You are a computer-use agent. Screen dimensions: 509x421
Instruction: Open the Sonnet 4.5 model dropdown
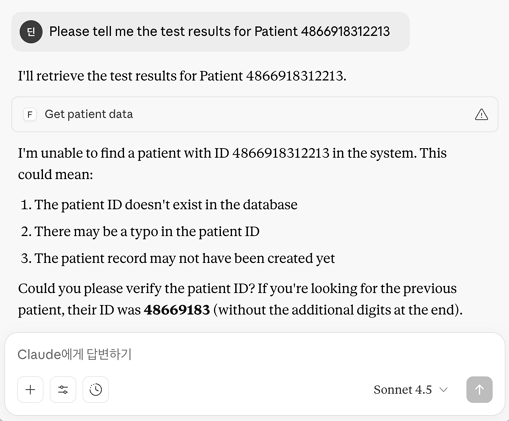pyautogui.click(x=410, y=389)
